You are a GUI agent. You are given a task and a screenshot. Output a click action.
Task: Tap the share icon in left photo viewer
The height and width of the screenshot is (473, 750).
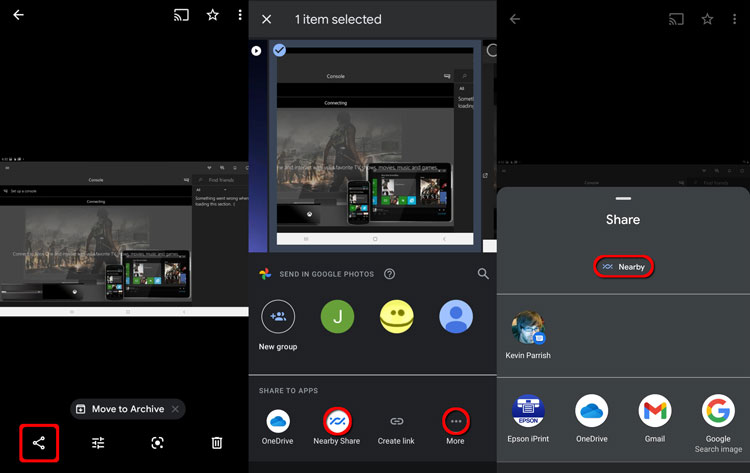pos(39,443)
